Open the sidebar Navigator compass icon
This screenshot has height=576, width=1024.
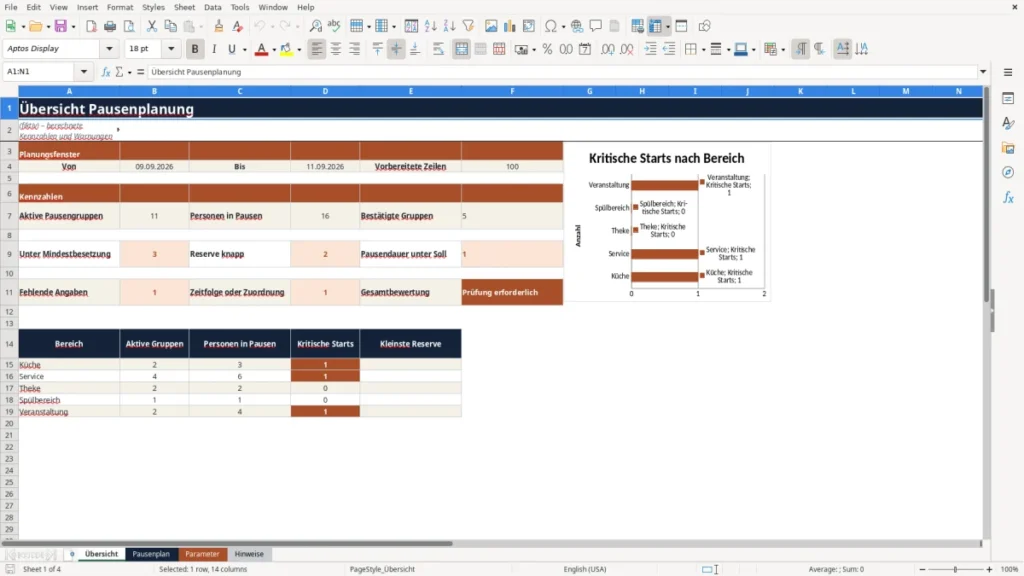tap(1008, 172)
